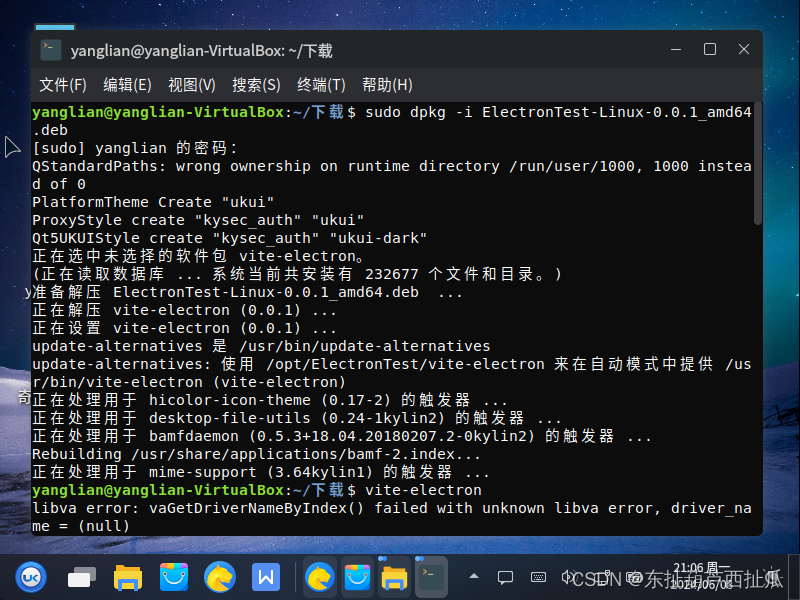Open the 搜索(S) menu
Screen dimensions: 800x600
tap(256, 85)
